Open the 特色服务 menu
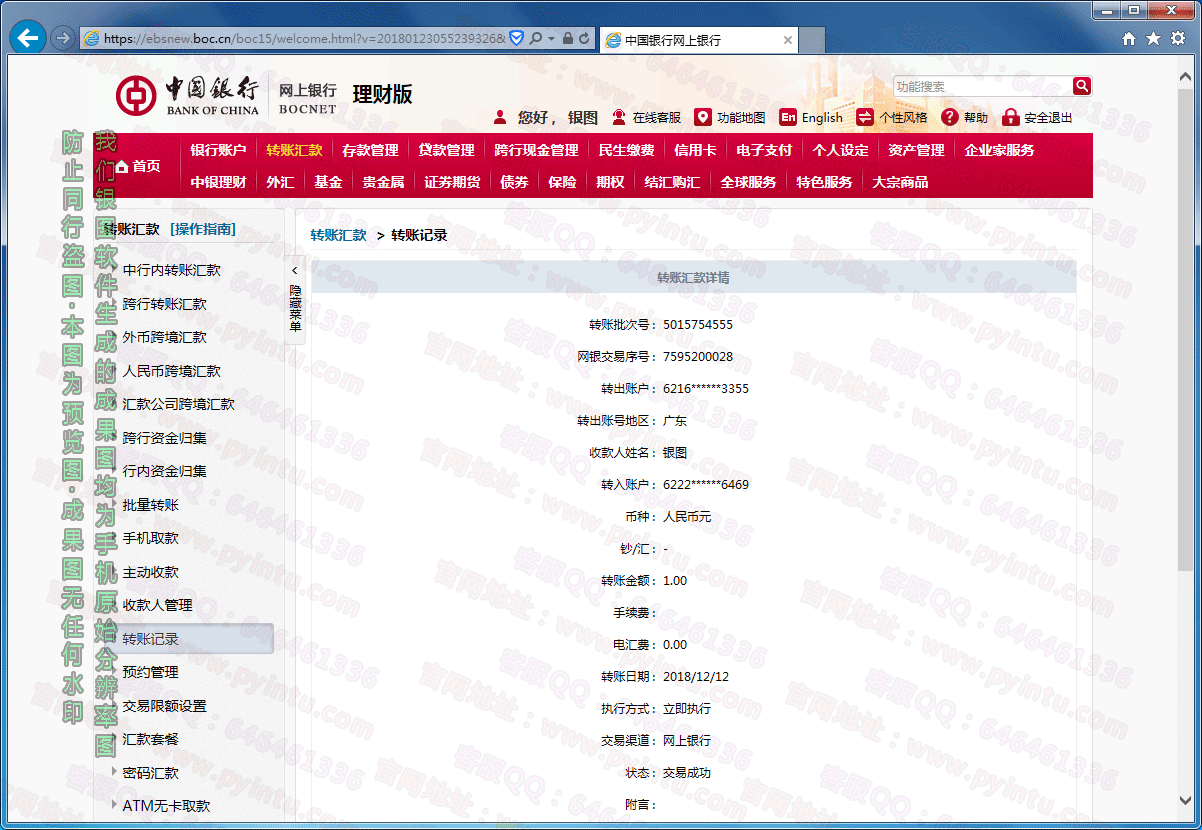The width and height of the screenshot is (1202, 830). click(x=824, y=182)
